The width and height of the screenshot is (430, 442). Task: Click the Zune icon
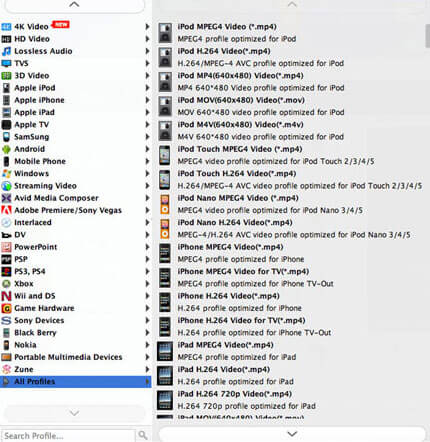coord(6,369)
